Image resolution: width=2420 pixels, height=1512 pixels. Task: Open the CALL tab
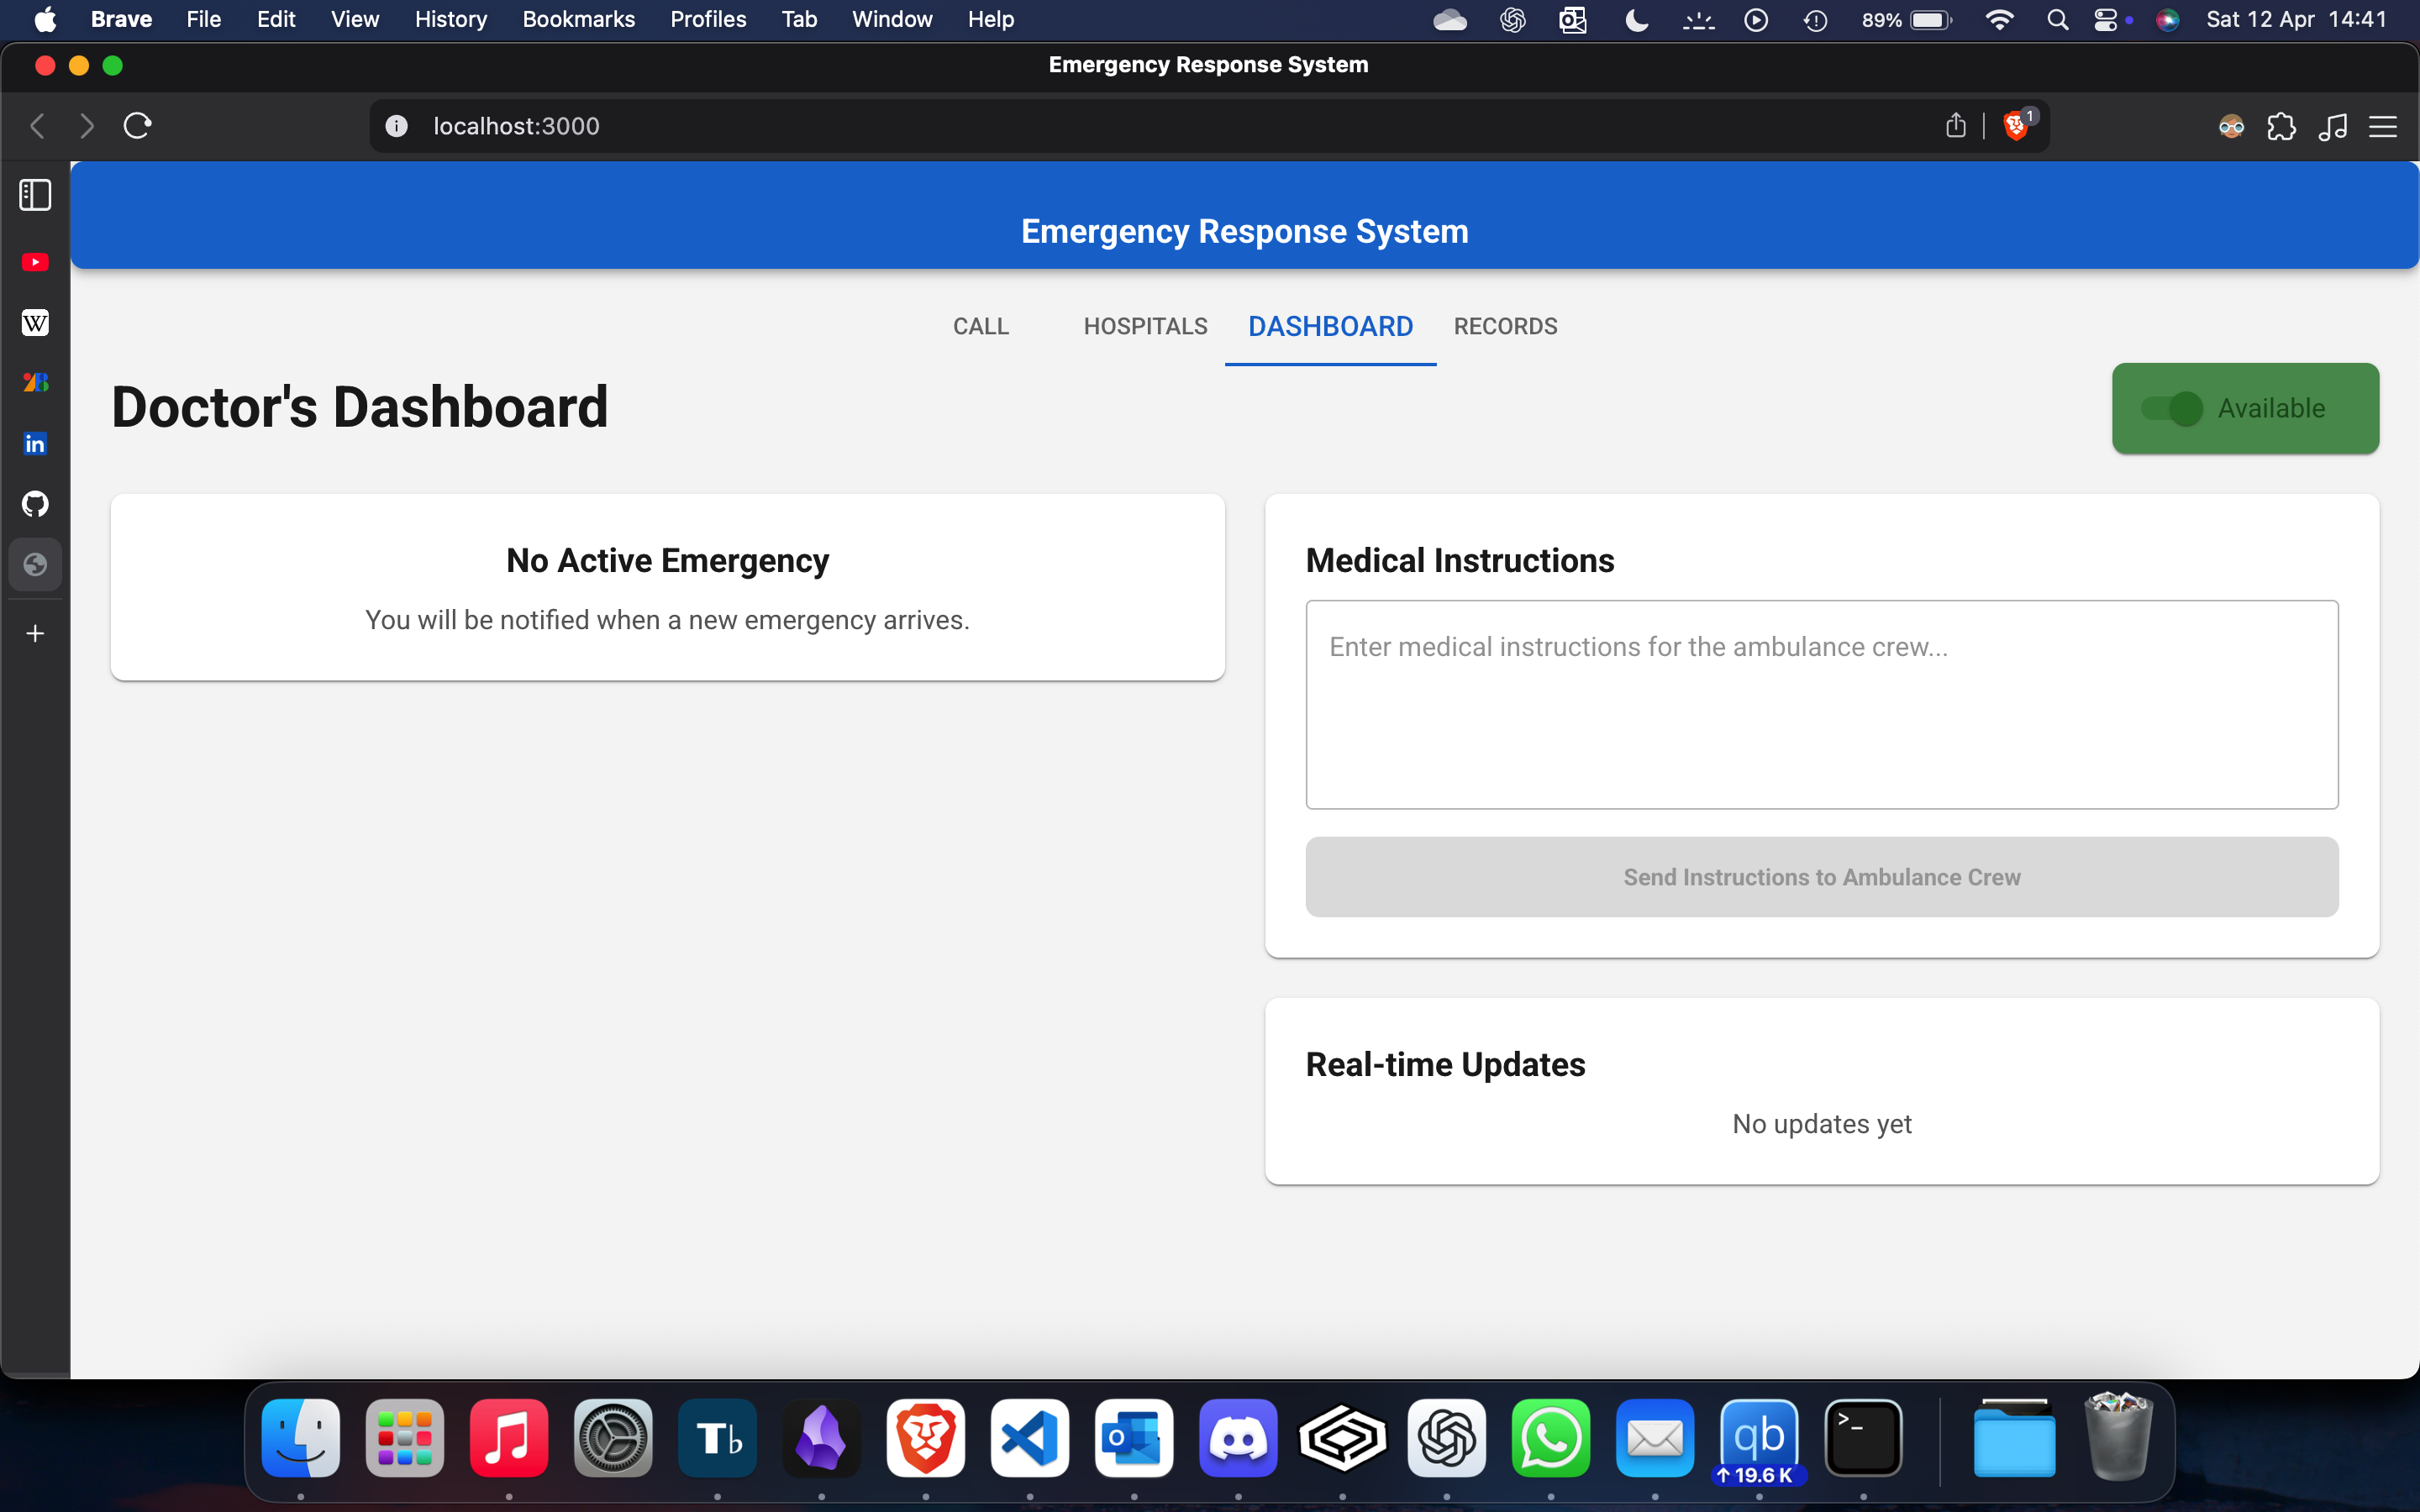click(x=980, y=326)
